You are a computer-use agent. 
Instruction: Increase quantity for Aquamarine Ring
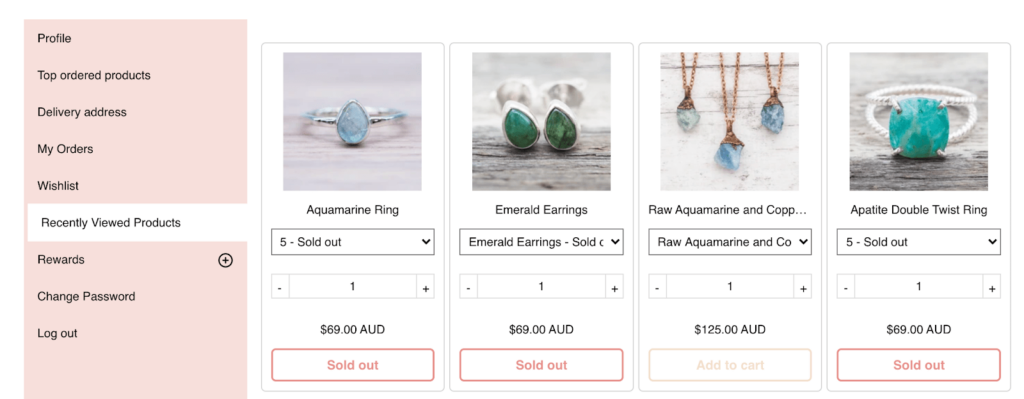425,287
